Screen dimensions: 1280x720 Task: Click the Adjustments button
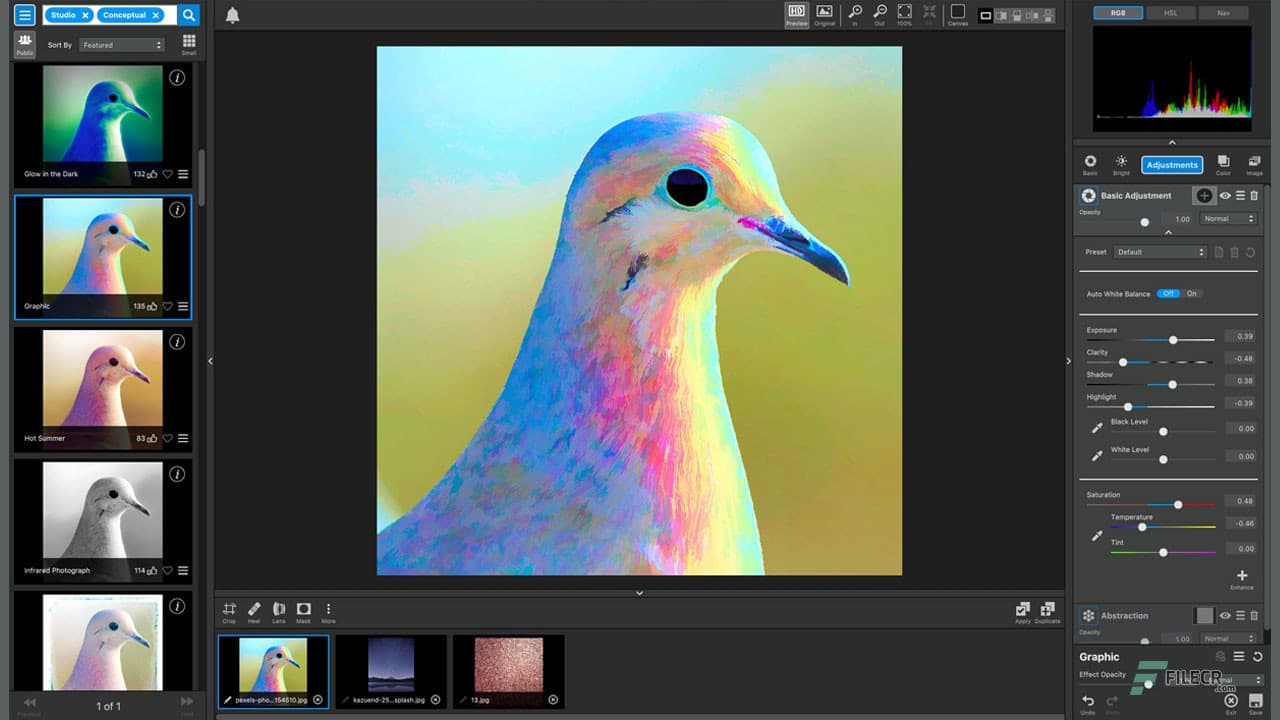point(1171,165)
